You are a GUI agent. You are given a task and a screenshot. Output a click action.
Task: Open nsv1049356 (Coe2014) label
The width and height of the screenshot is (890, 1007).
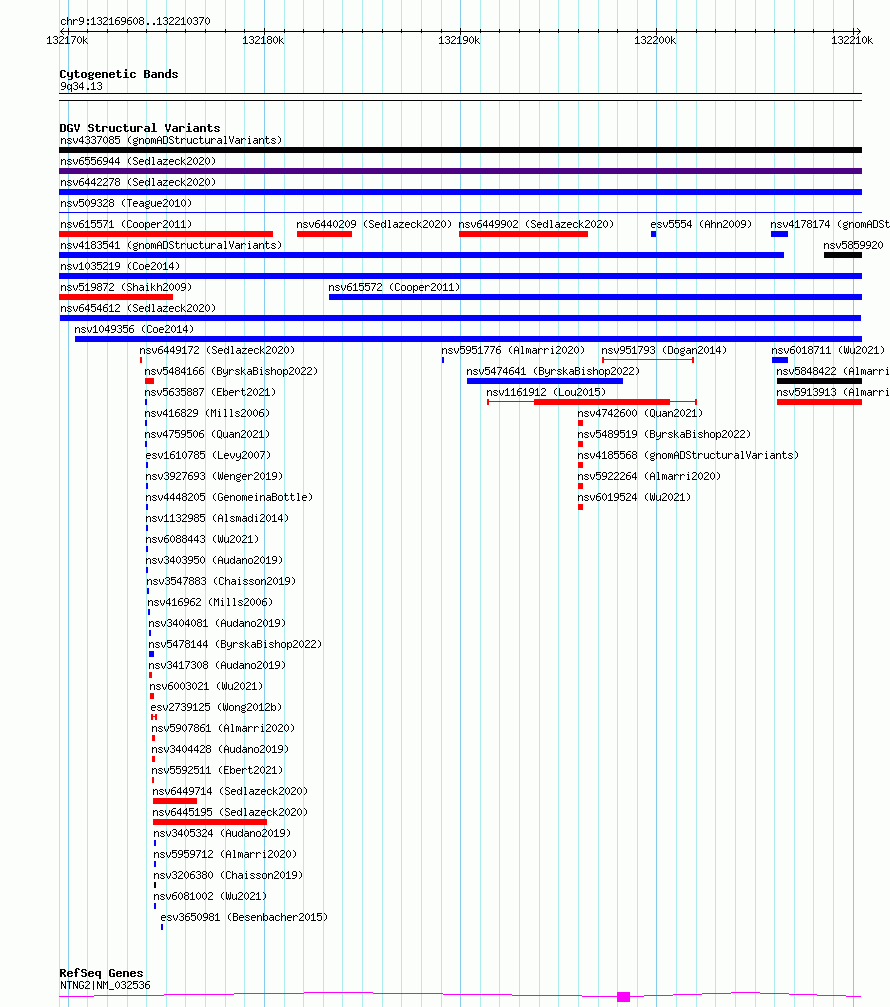(x=134, y=329)
